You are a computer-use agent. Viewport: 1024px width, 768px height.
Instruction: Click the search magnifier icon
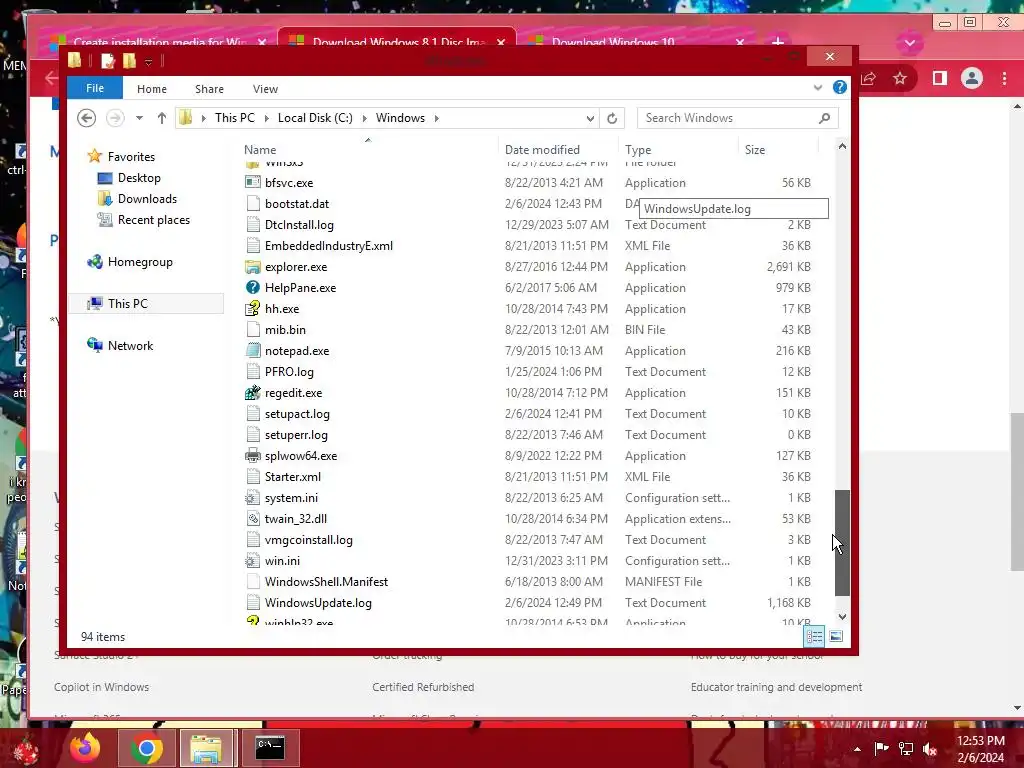[x=825, y=118]
